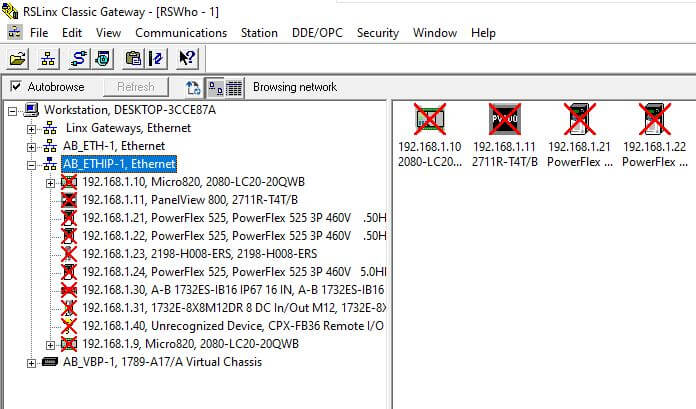Open the Window menu
This screenshot has height=409, width=696.
(435, 33)
